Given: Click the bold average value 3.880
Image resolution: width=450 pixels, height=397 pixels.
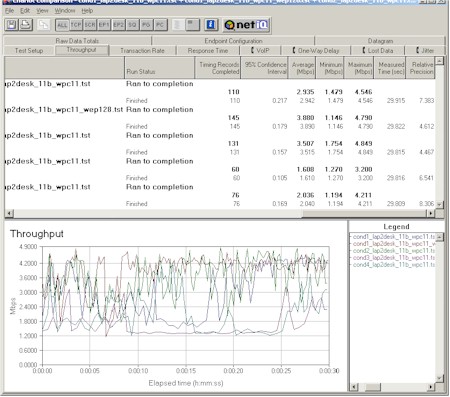Looking at the screenshot, I should [x=305, y=118].
